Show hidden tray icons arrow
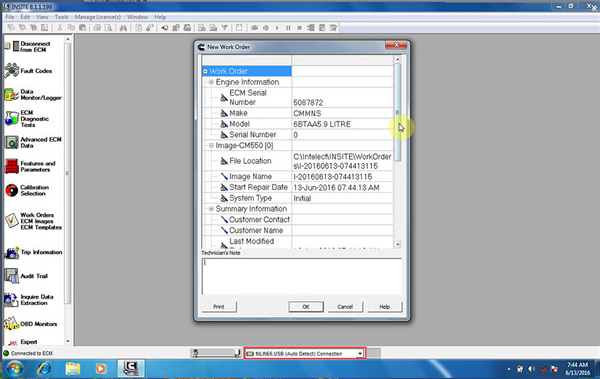This screenshot has width=600, height=379. [509, 369]
